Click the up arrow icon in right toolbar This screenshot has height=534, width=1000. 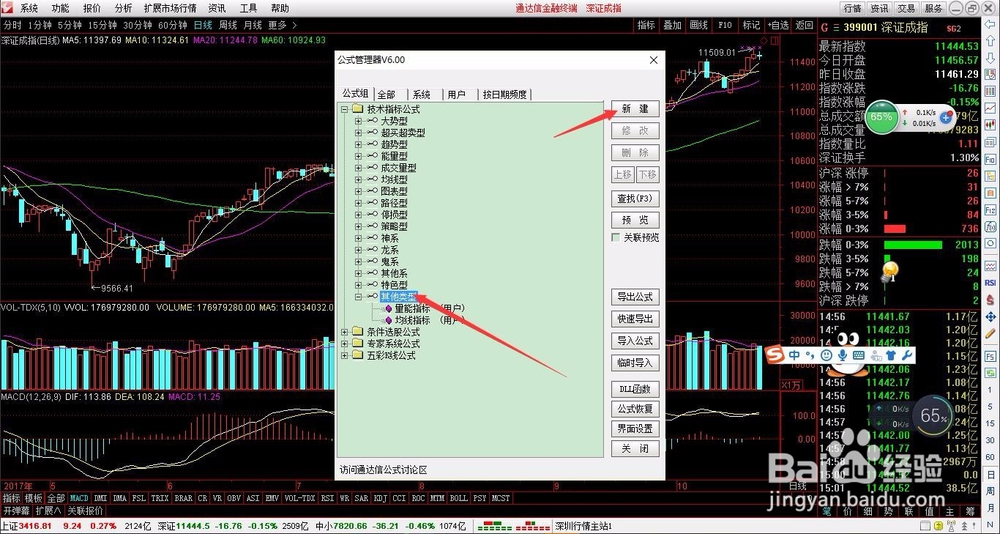pos(990,40)
